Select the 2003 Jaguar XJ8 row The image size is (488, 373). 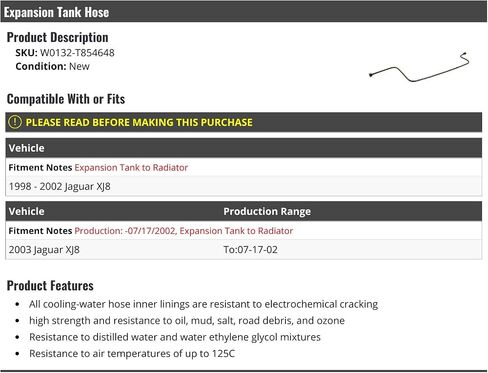tap(244, 249)
